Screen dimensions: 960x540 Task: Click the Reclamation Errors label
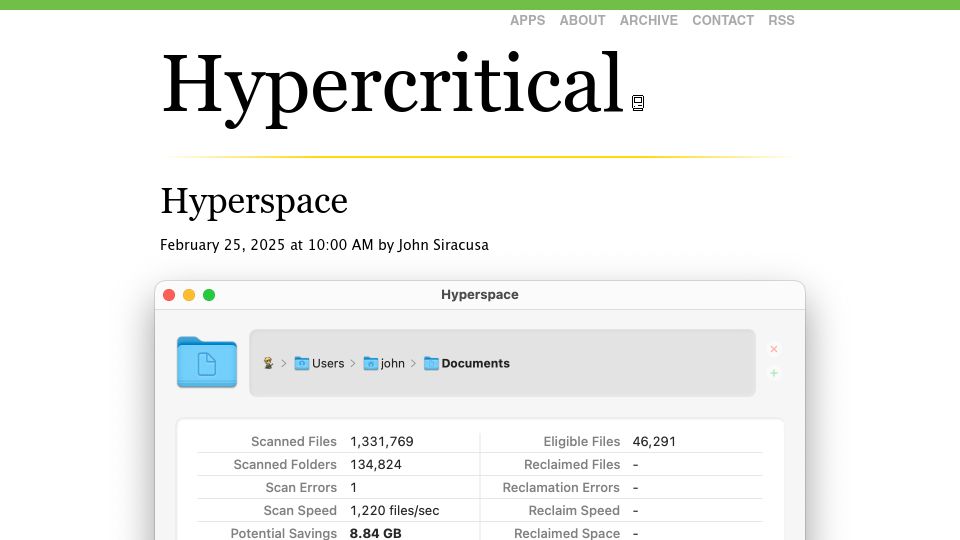coord(561,487)
